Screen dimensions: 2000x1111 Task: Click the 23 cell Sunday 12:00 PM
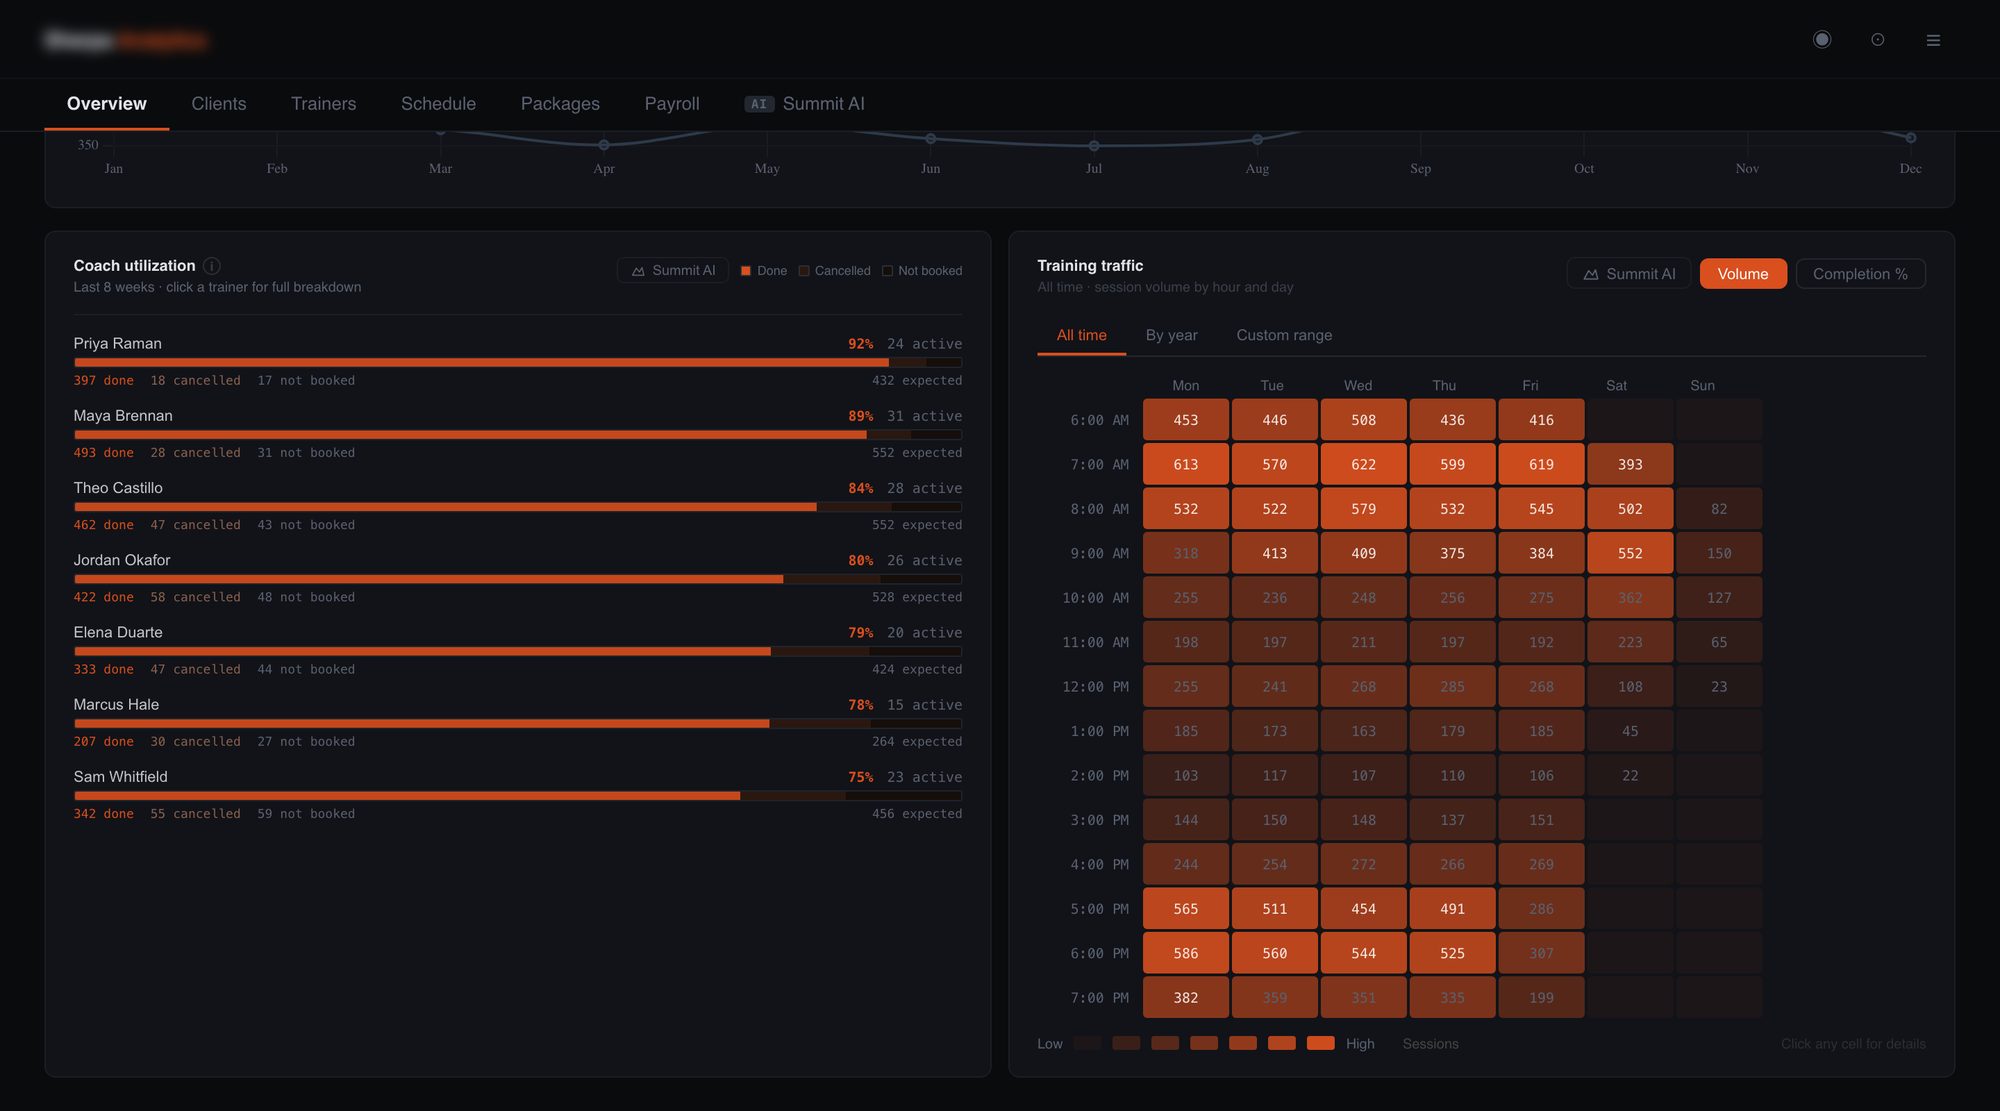tap(1719, 687)
